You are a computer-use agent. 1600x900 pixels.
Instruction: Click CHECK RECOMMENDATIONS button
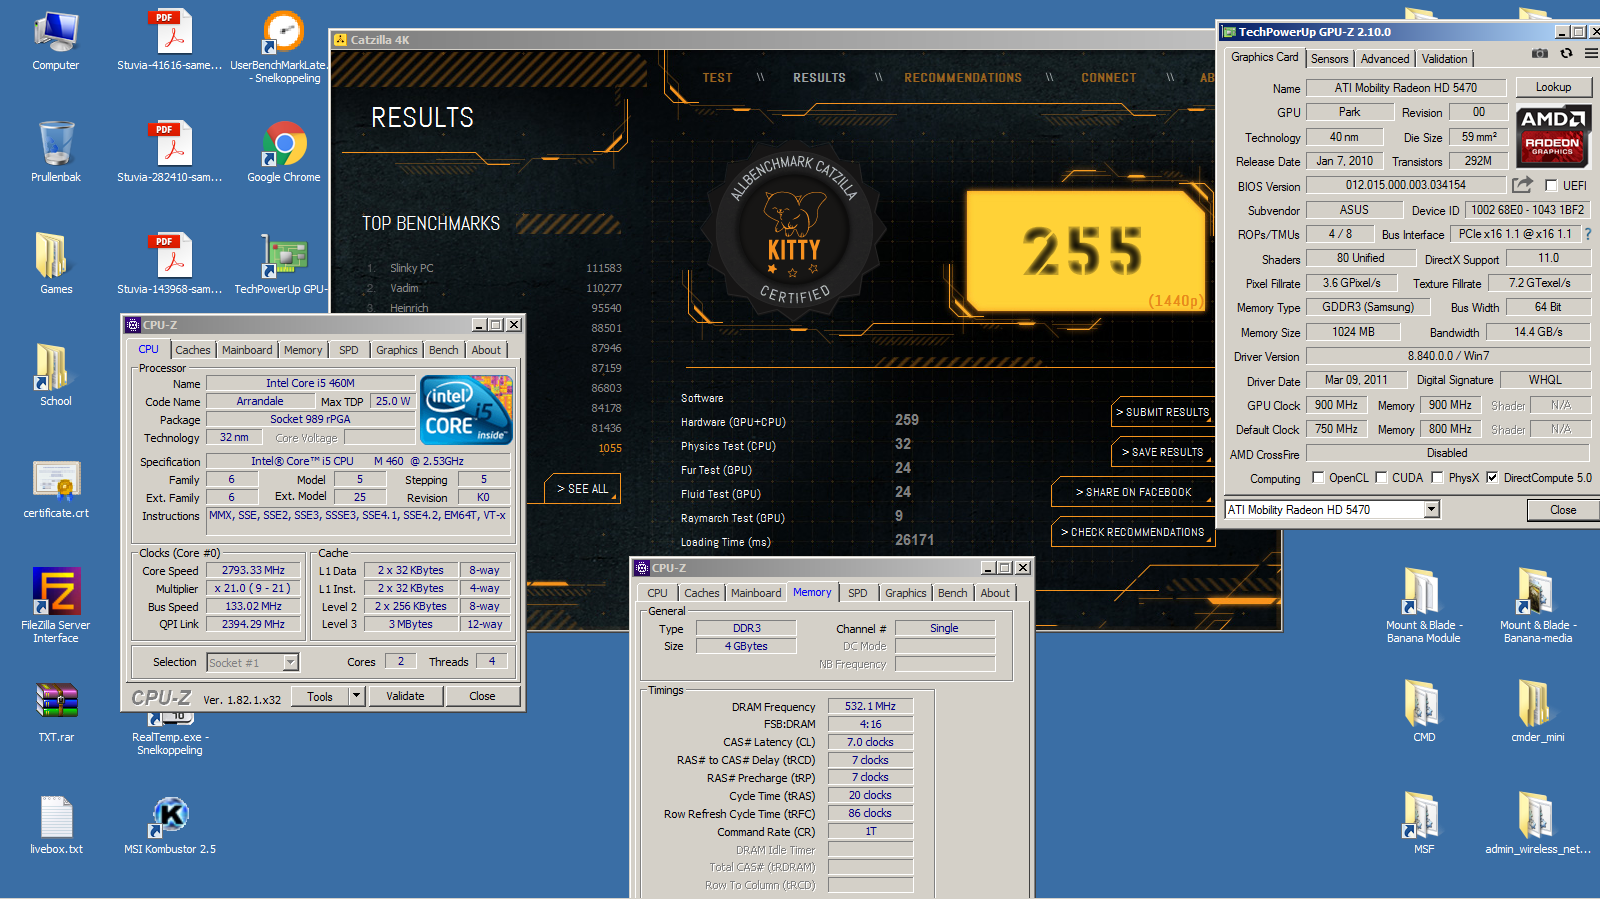tap(1133, 532)
